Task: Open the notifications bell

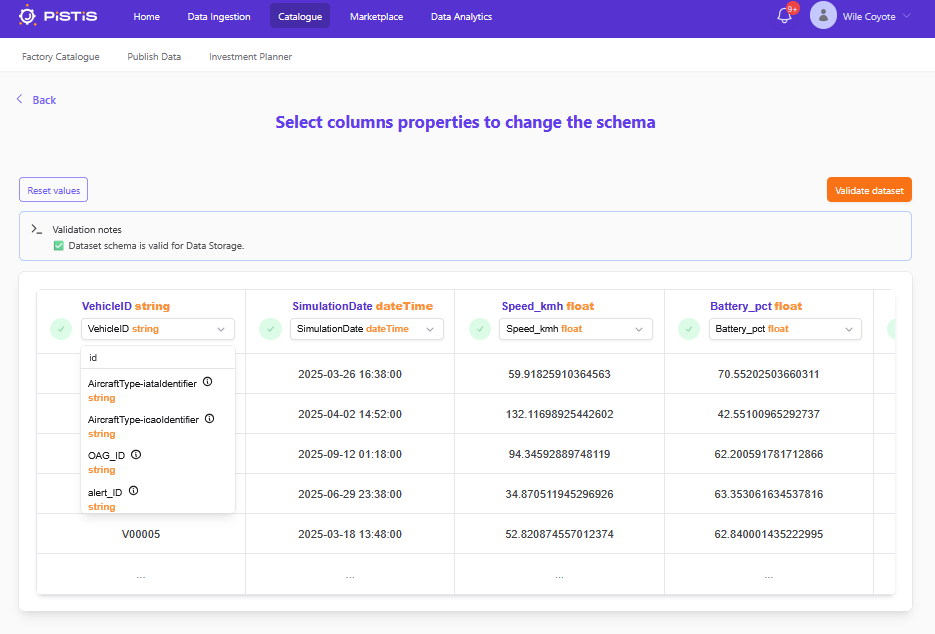Action: click(x=784, y=16)
